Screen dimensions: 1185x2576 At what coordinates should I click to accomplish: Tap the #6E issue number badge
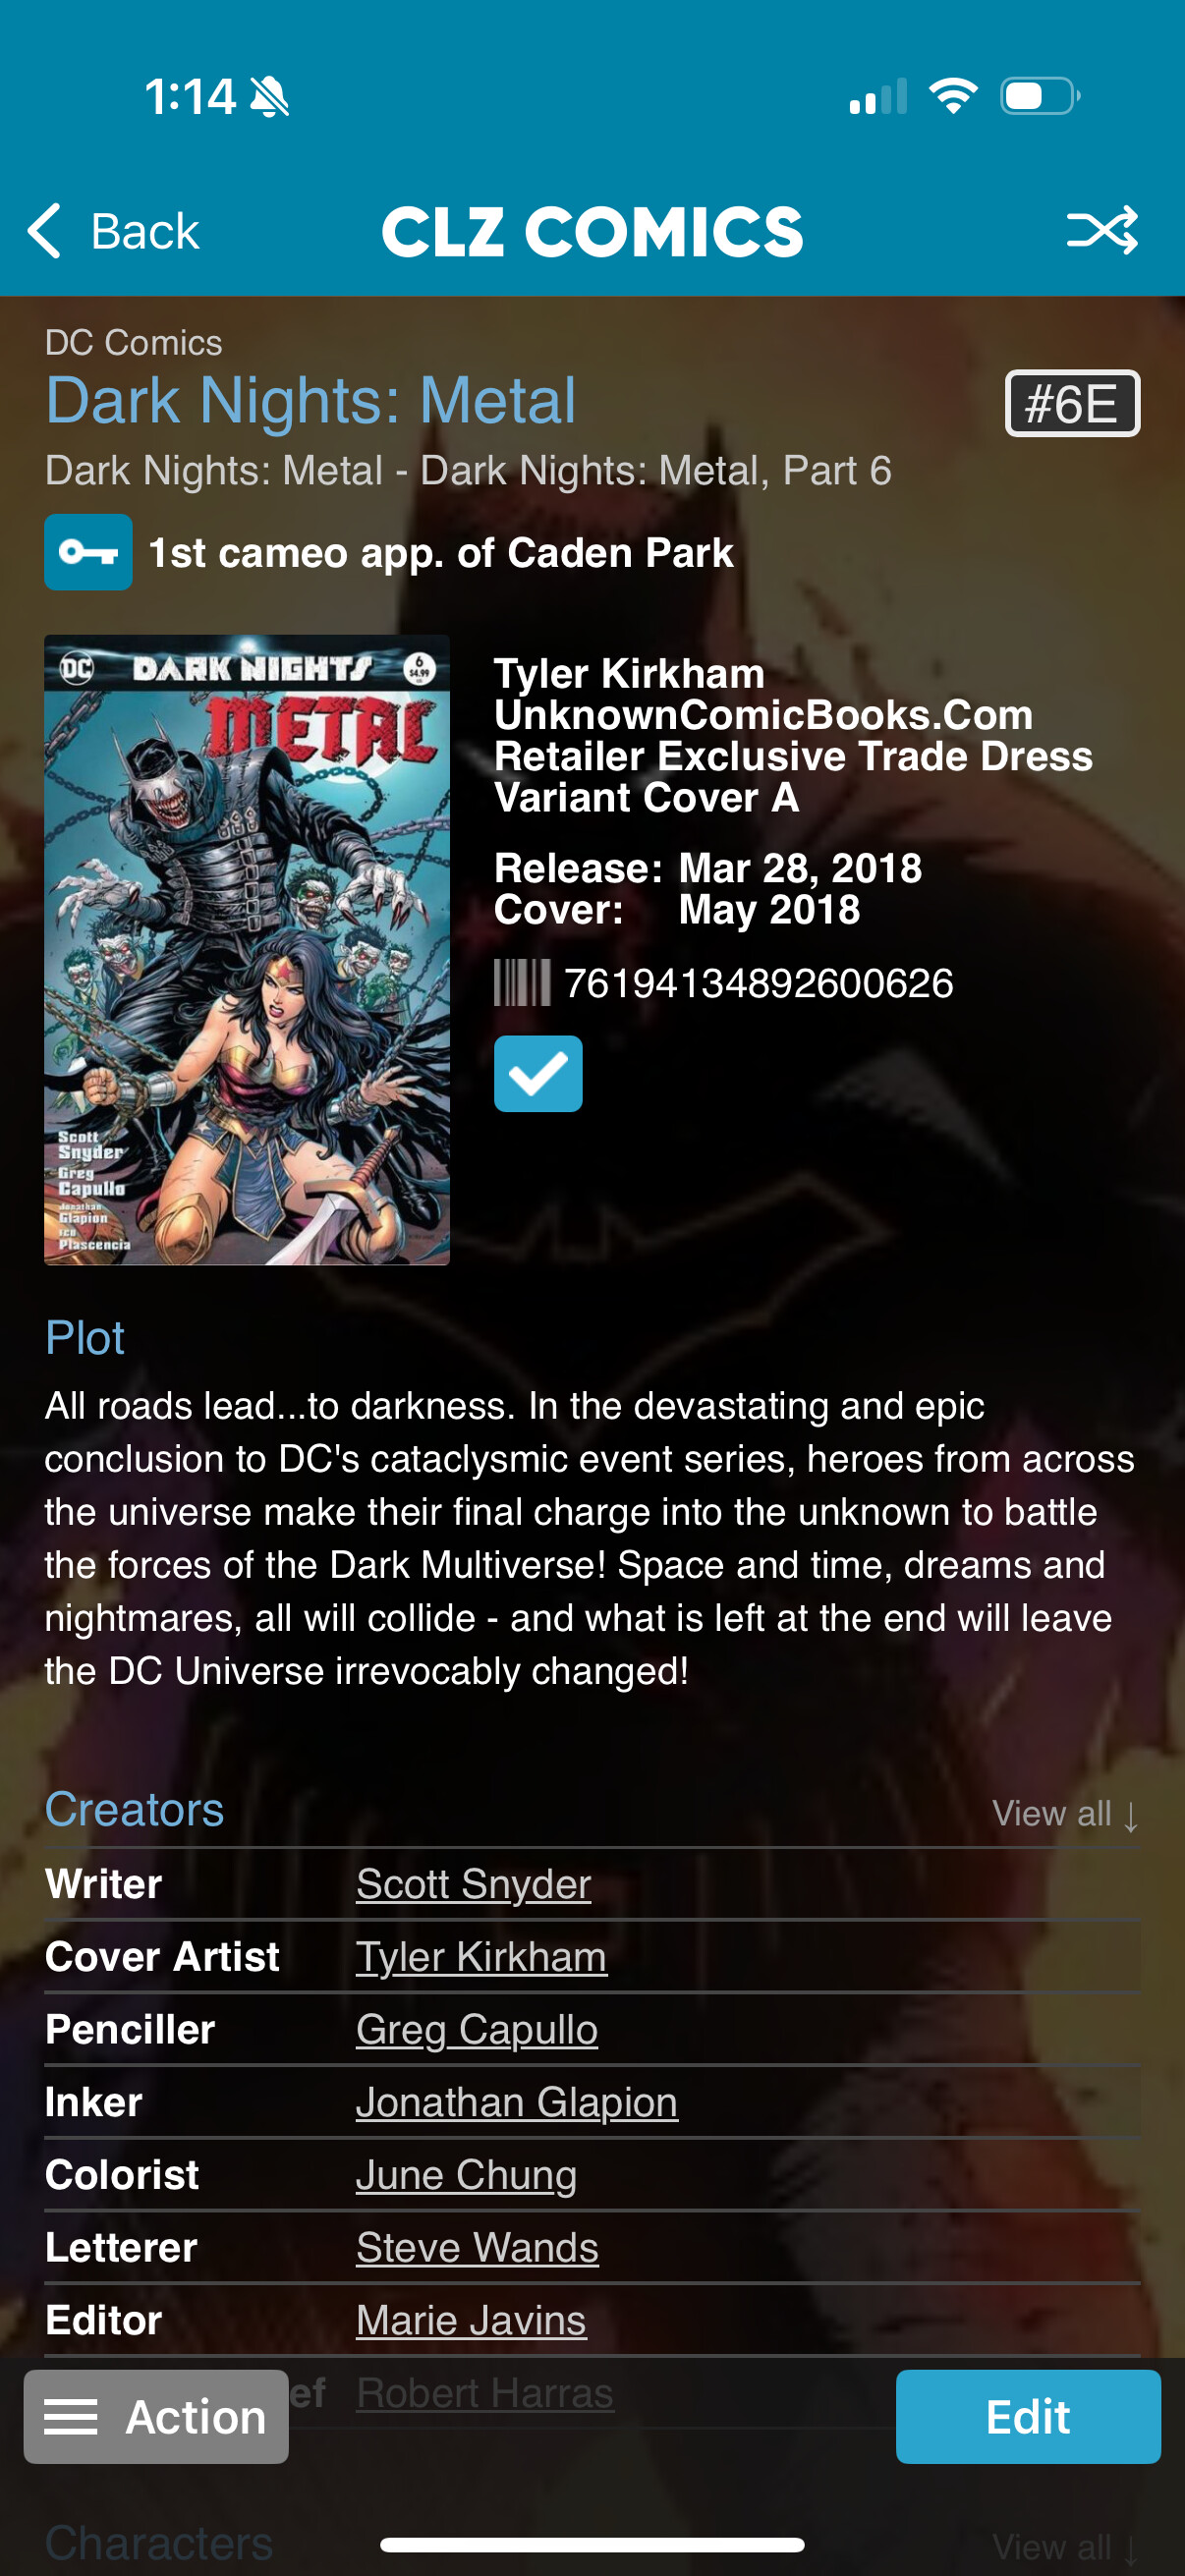click(x=1072, y=404)
